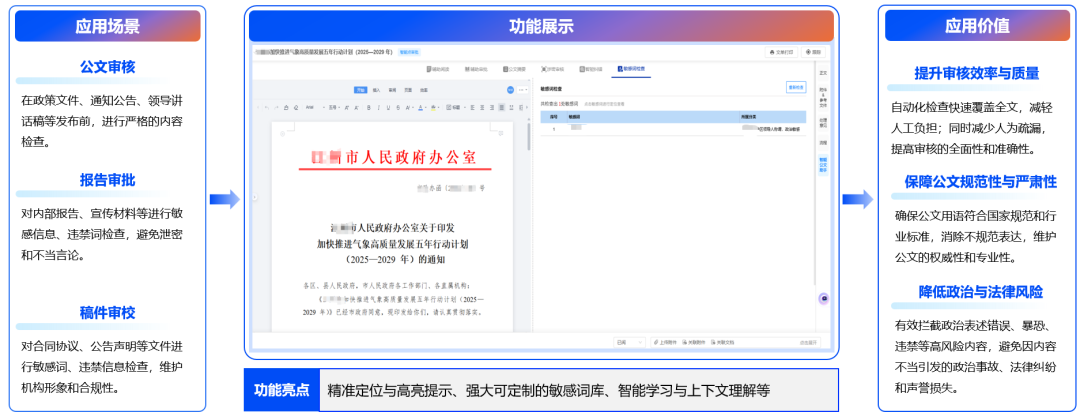Click the decrease font size icon

tap(356, 107)
